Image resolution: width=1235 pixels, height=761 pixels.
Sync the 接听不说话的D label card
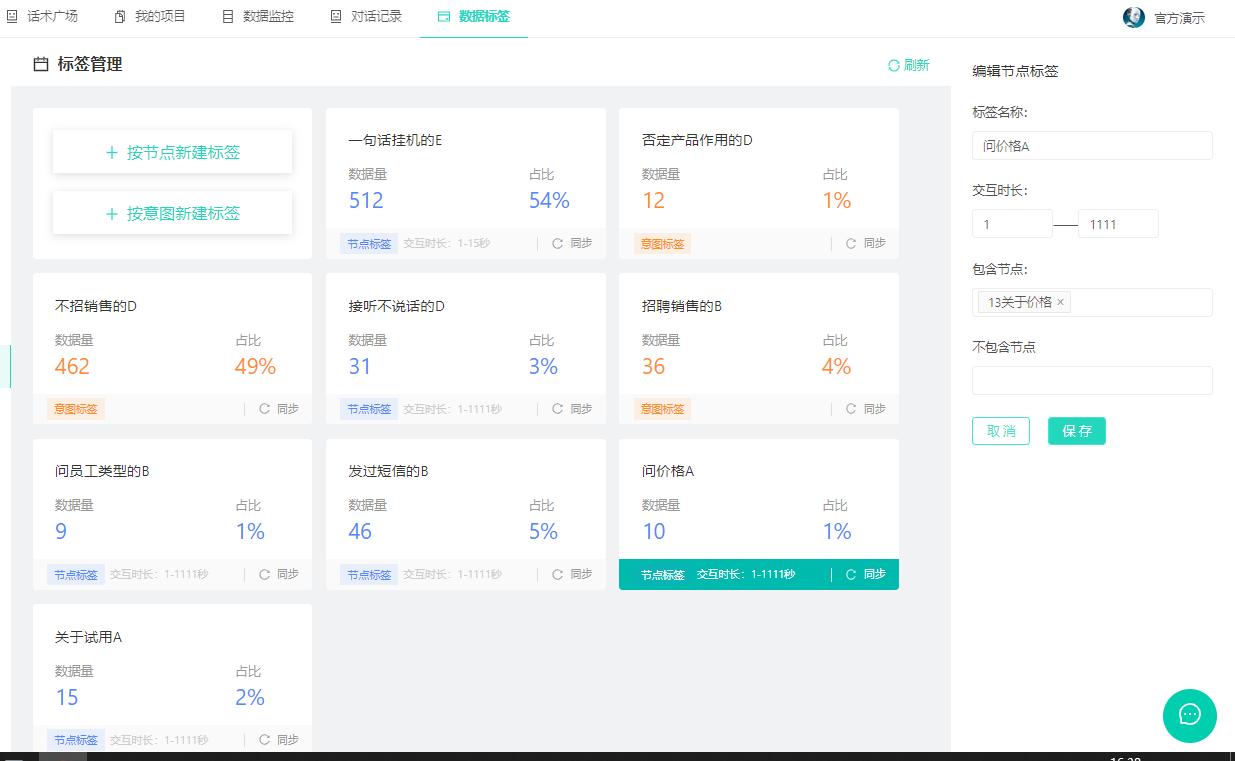[579, 408]
